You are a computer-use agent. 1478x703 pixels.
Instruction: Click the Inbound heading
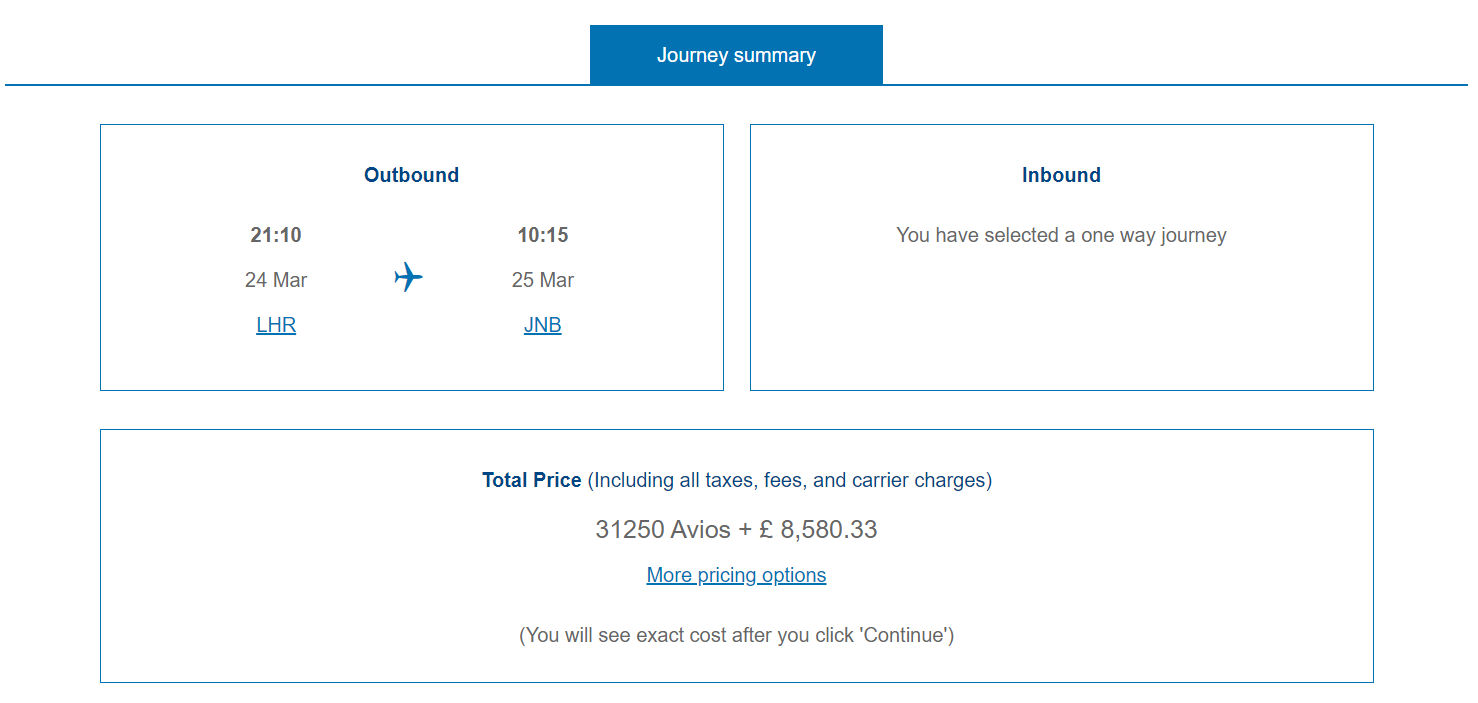click(1061, 175)
